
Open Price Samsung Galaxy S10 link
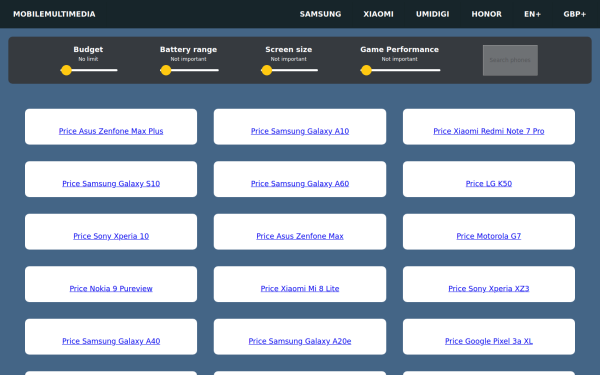(111, 183)
